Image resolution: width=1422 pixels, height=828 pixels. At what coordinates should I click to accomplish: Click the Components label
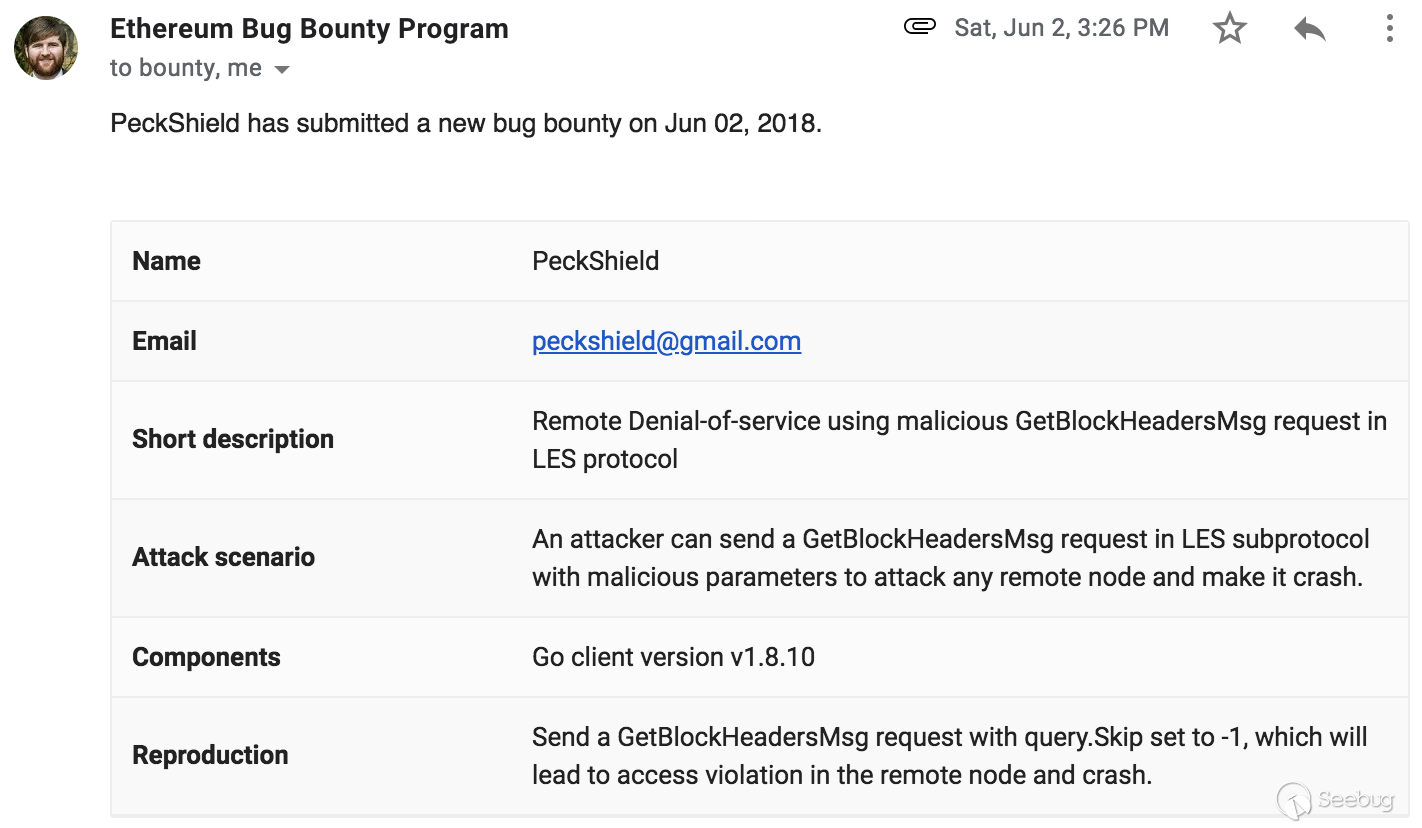[x=206, y=657]
